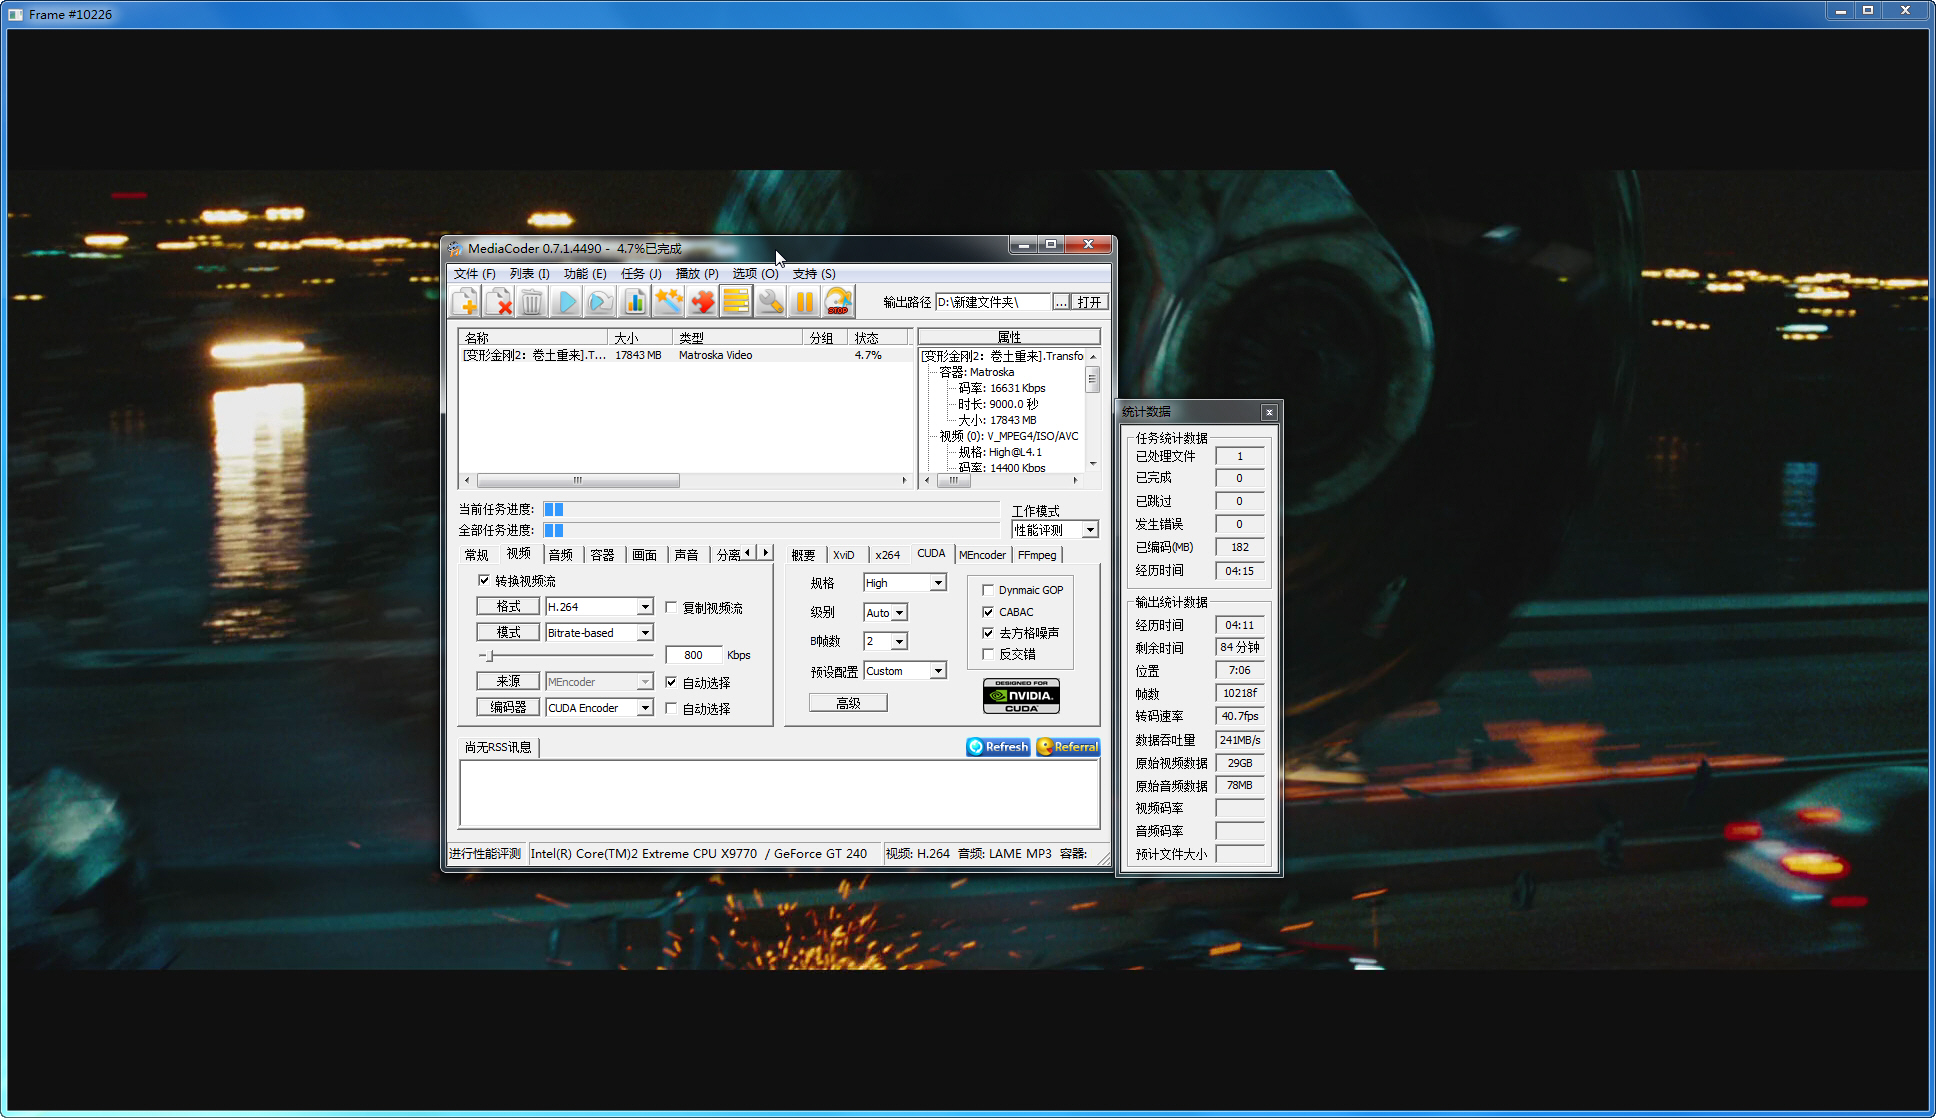Click file list scrollbar left arrow

pos(467,480)
